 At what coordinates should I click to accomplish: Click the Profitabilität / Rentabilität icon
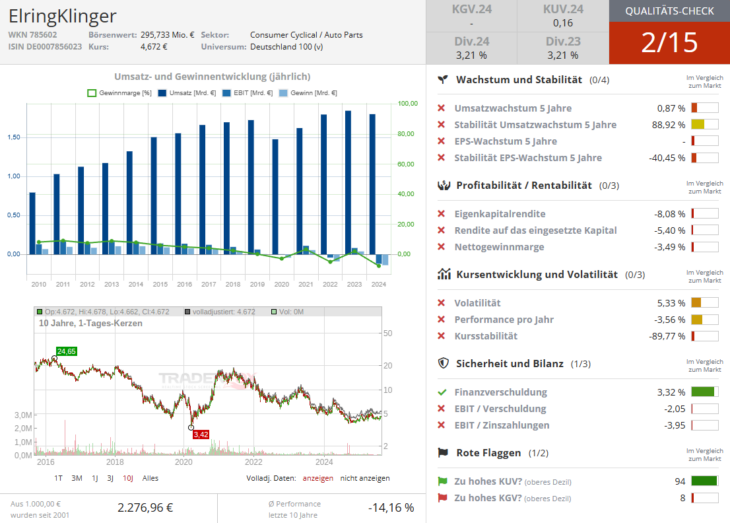click(x=444, y=185)
